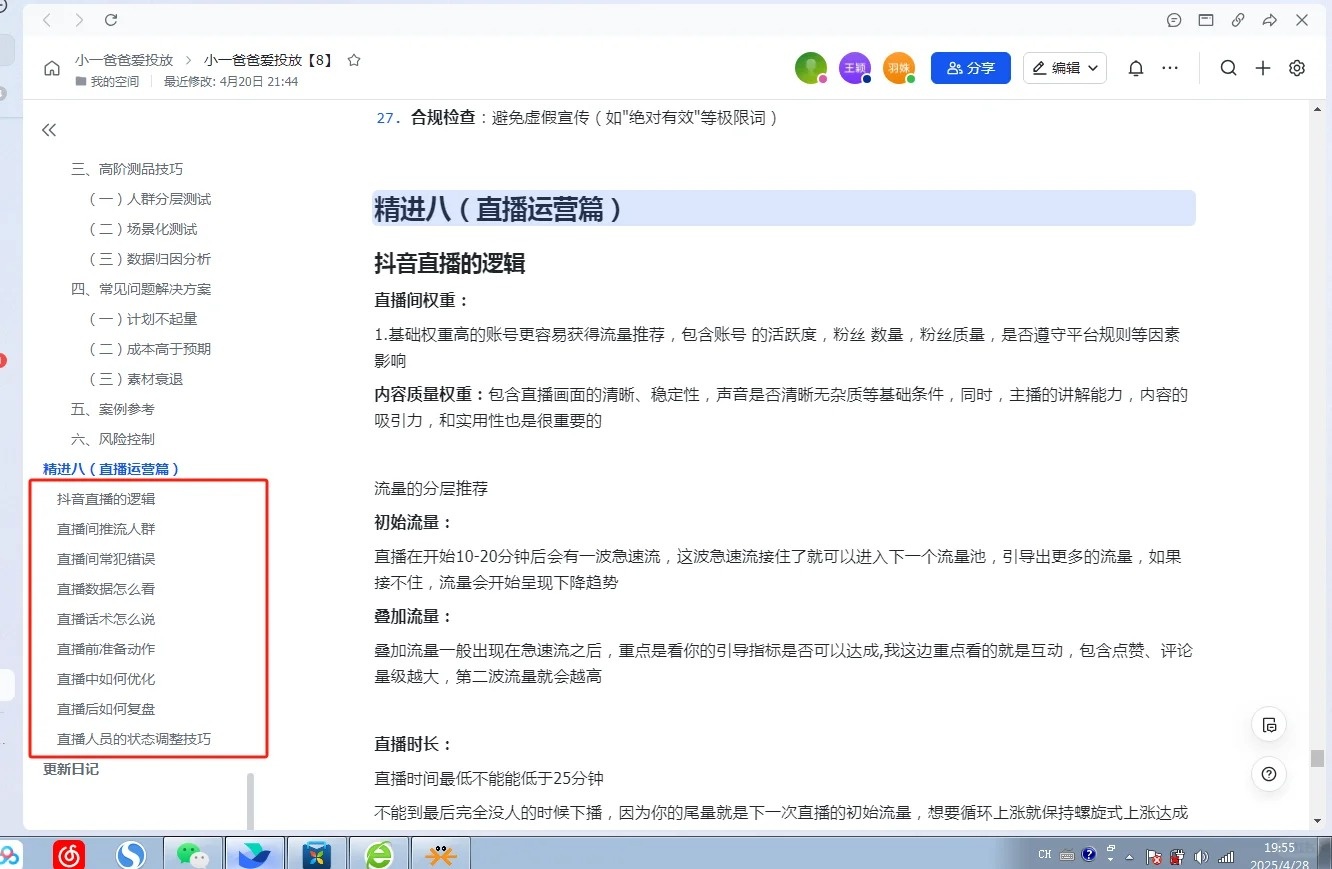The width and height of the screenshot is (1332, 869).
Task: Open the window layout icon
Action: pyautogui.click(x=1206, y=20)
